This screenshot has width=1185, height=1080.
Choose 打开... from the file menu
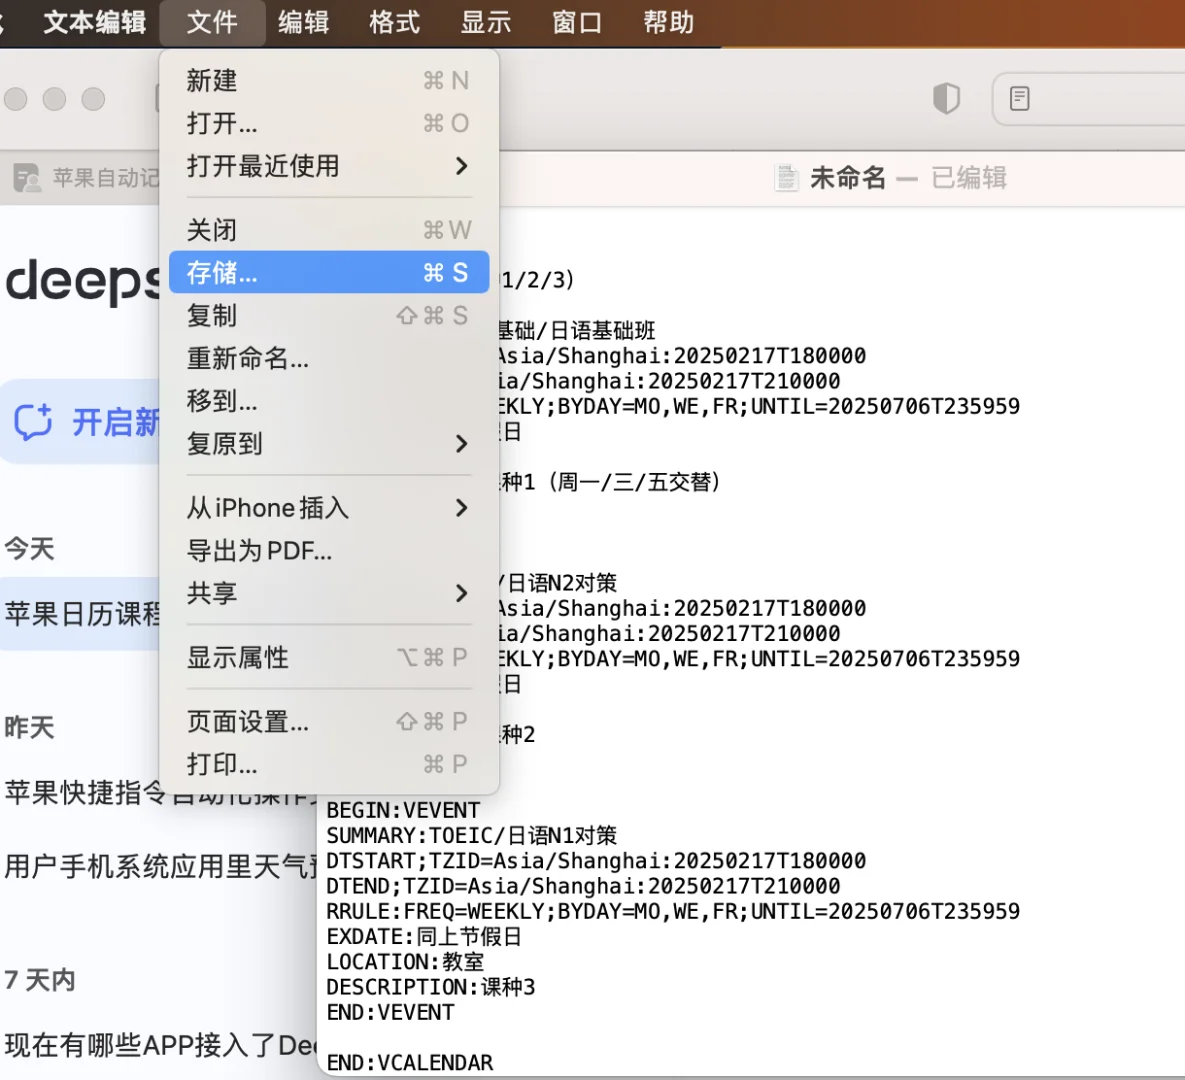[329, 123]
